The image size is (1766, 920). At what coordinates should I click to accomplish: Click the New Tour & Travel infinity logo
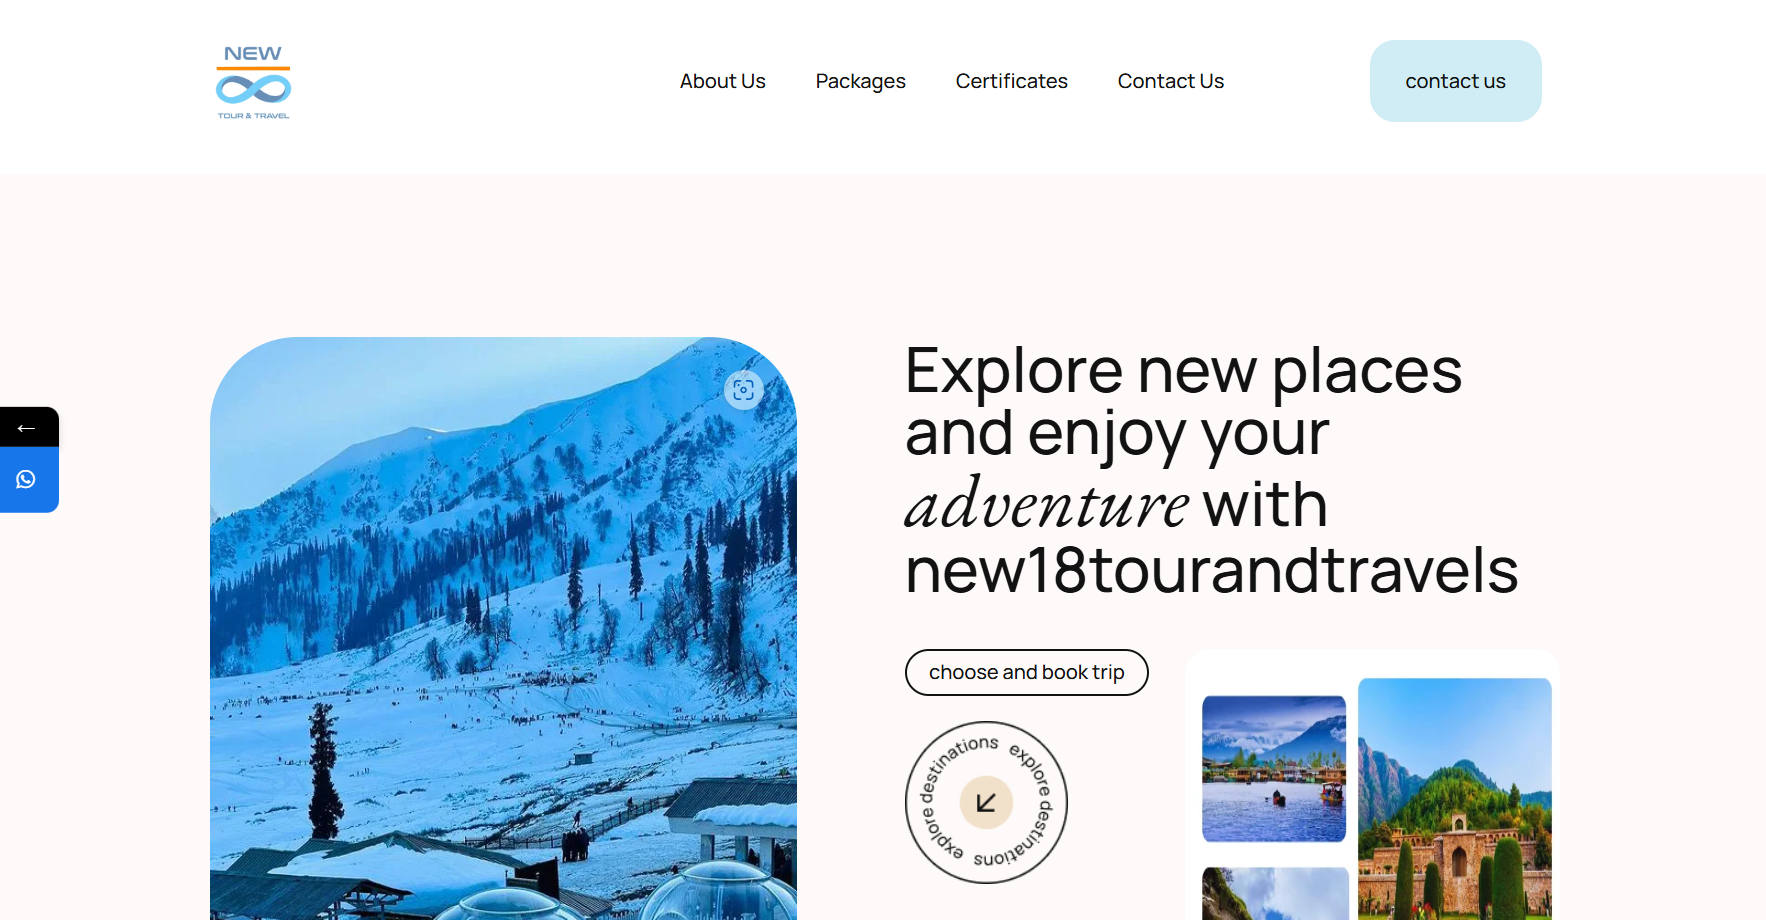click(x=253, y=82)
